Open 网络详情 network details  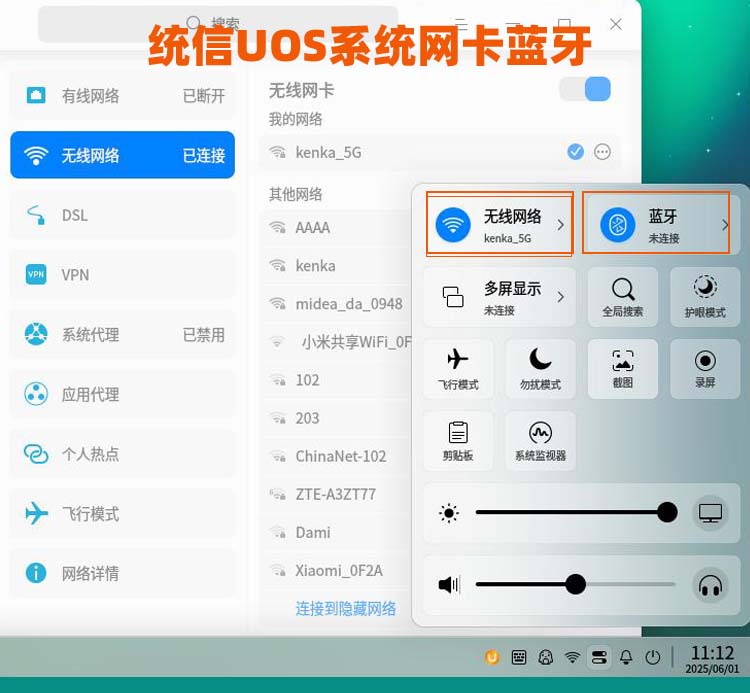pos(122,573)
